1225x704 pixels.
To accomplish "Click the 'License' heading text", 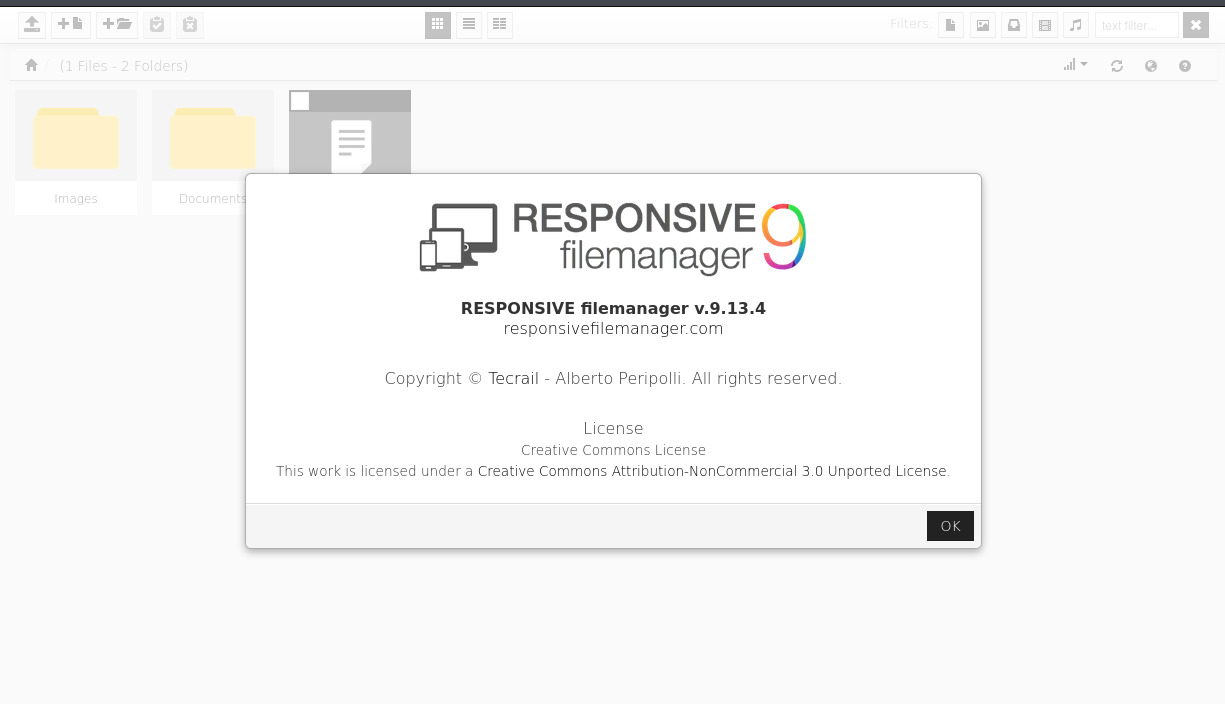I will (x=613, y=428).
